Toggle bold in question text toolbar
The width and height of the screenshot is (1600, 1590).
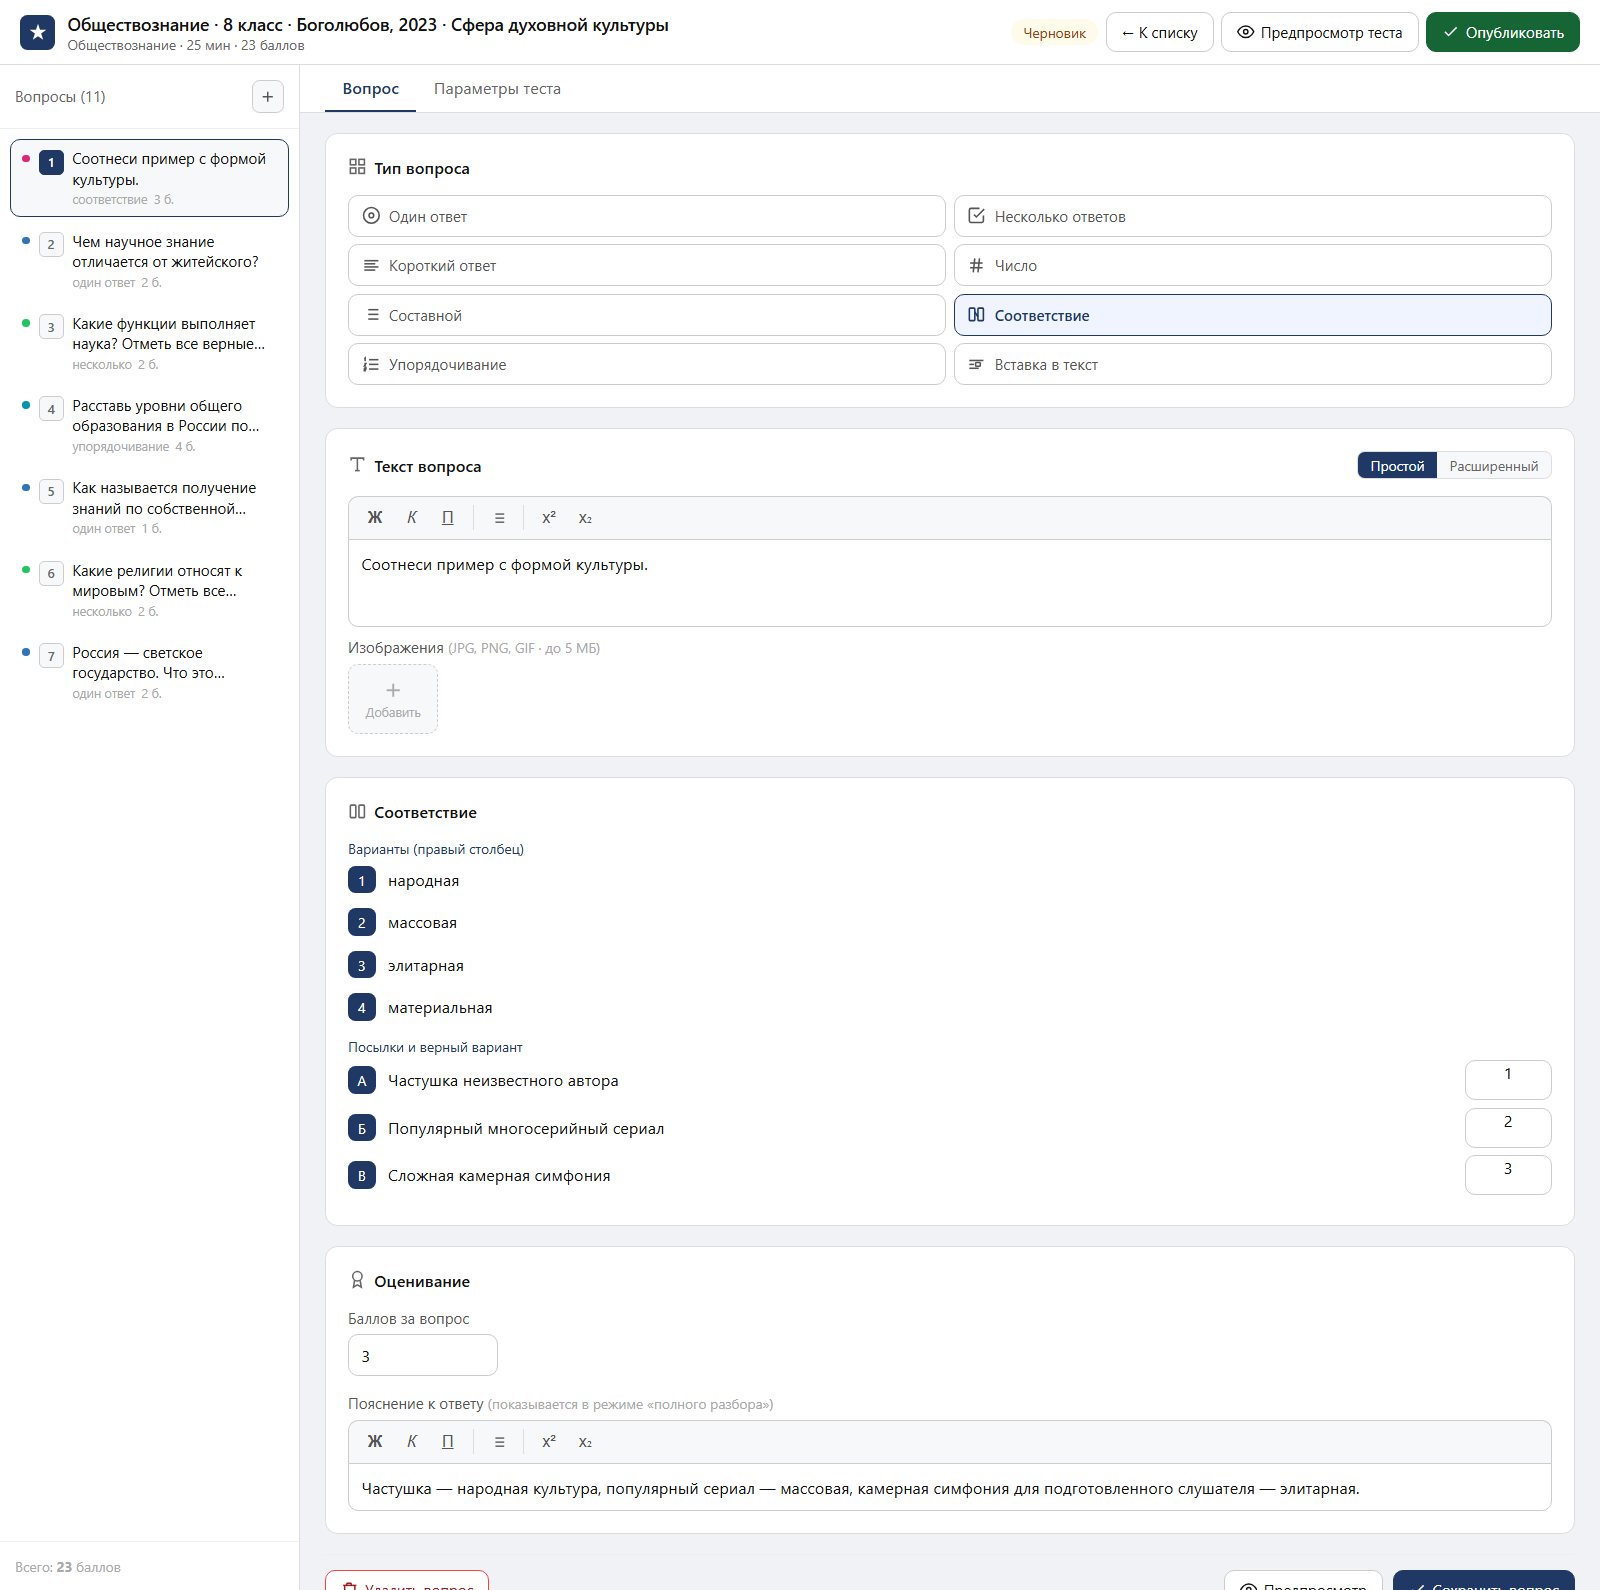[x=375, y=518]
